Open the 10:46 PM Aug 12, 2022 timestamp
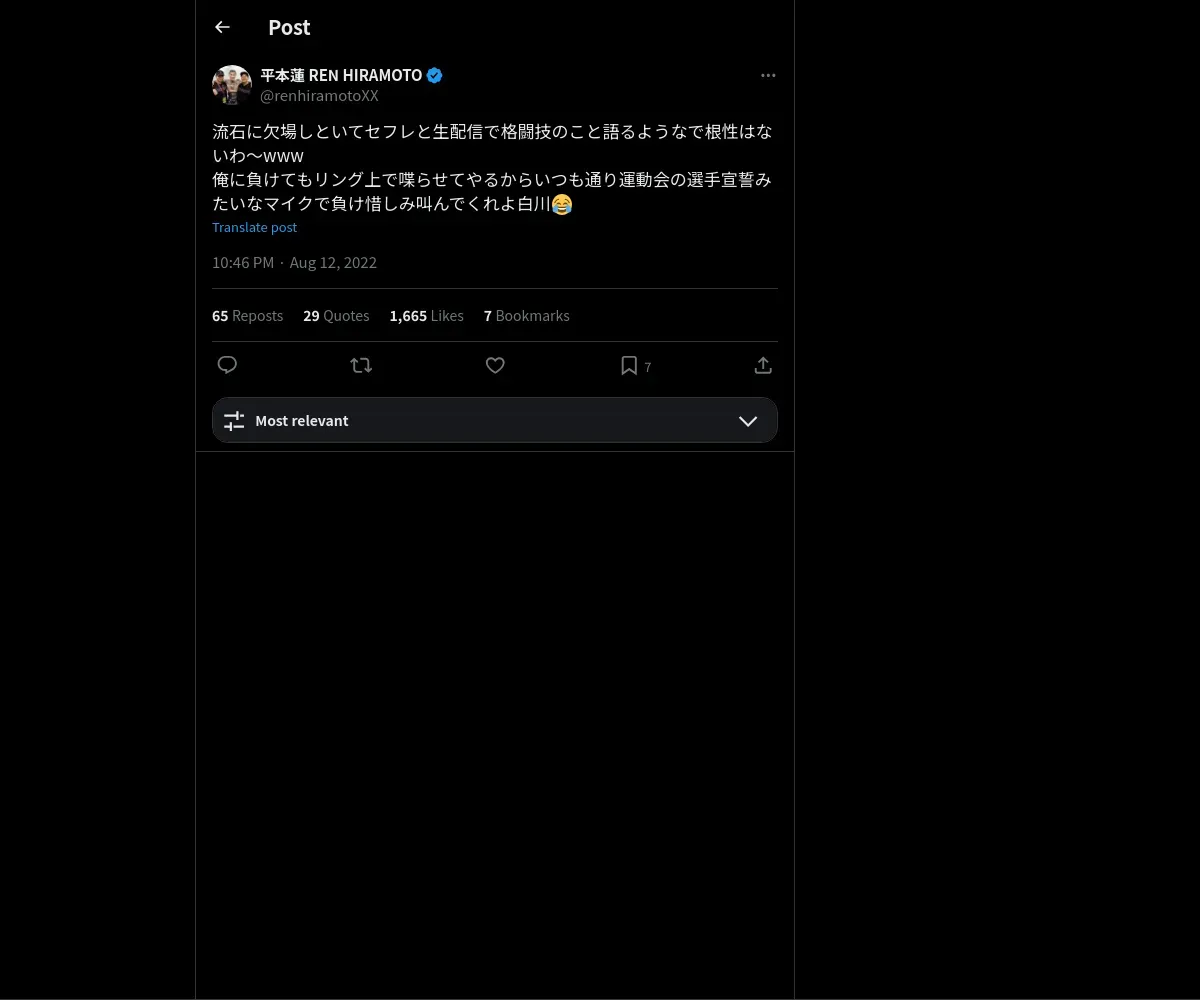Viewport: 1200px width, 1000px height. (x=294, y=262)
